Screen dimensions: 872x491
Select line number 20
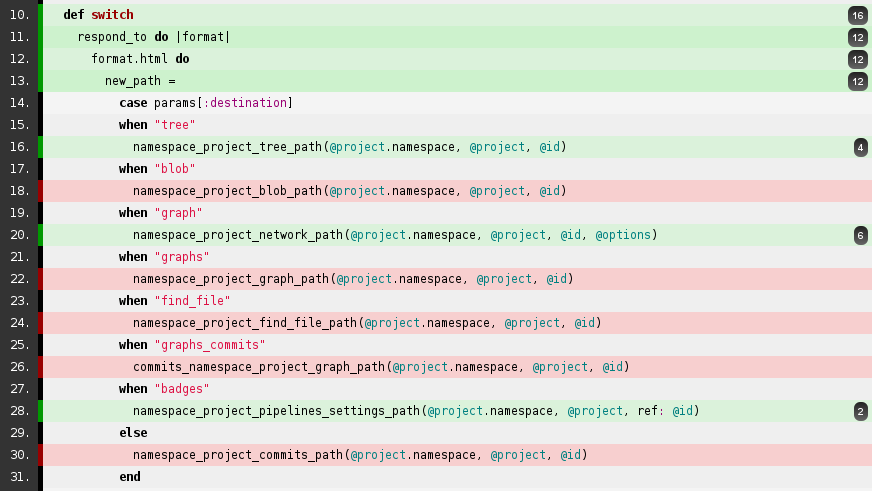tap(19, 235)
